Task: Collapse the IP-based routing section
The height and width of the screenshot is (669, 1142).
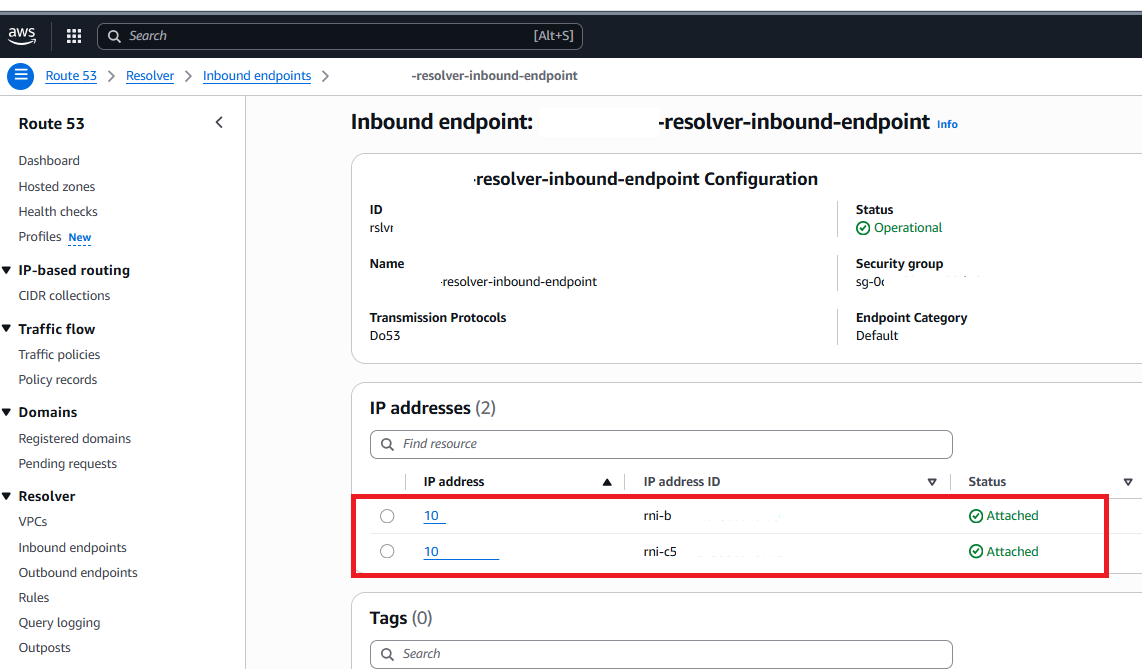Action: coord(8,271)
